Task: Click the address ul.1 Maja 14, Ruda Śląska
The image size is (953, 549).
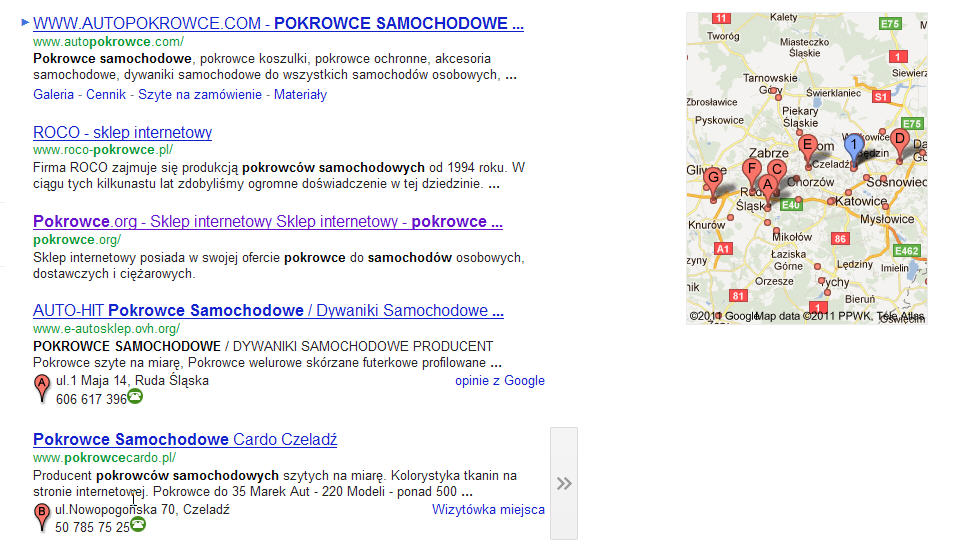Action: pos(132,381)
